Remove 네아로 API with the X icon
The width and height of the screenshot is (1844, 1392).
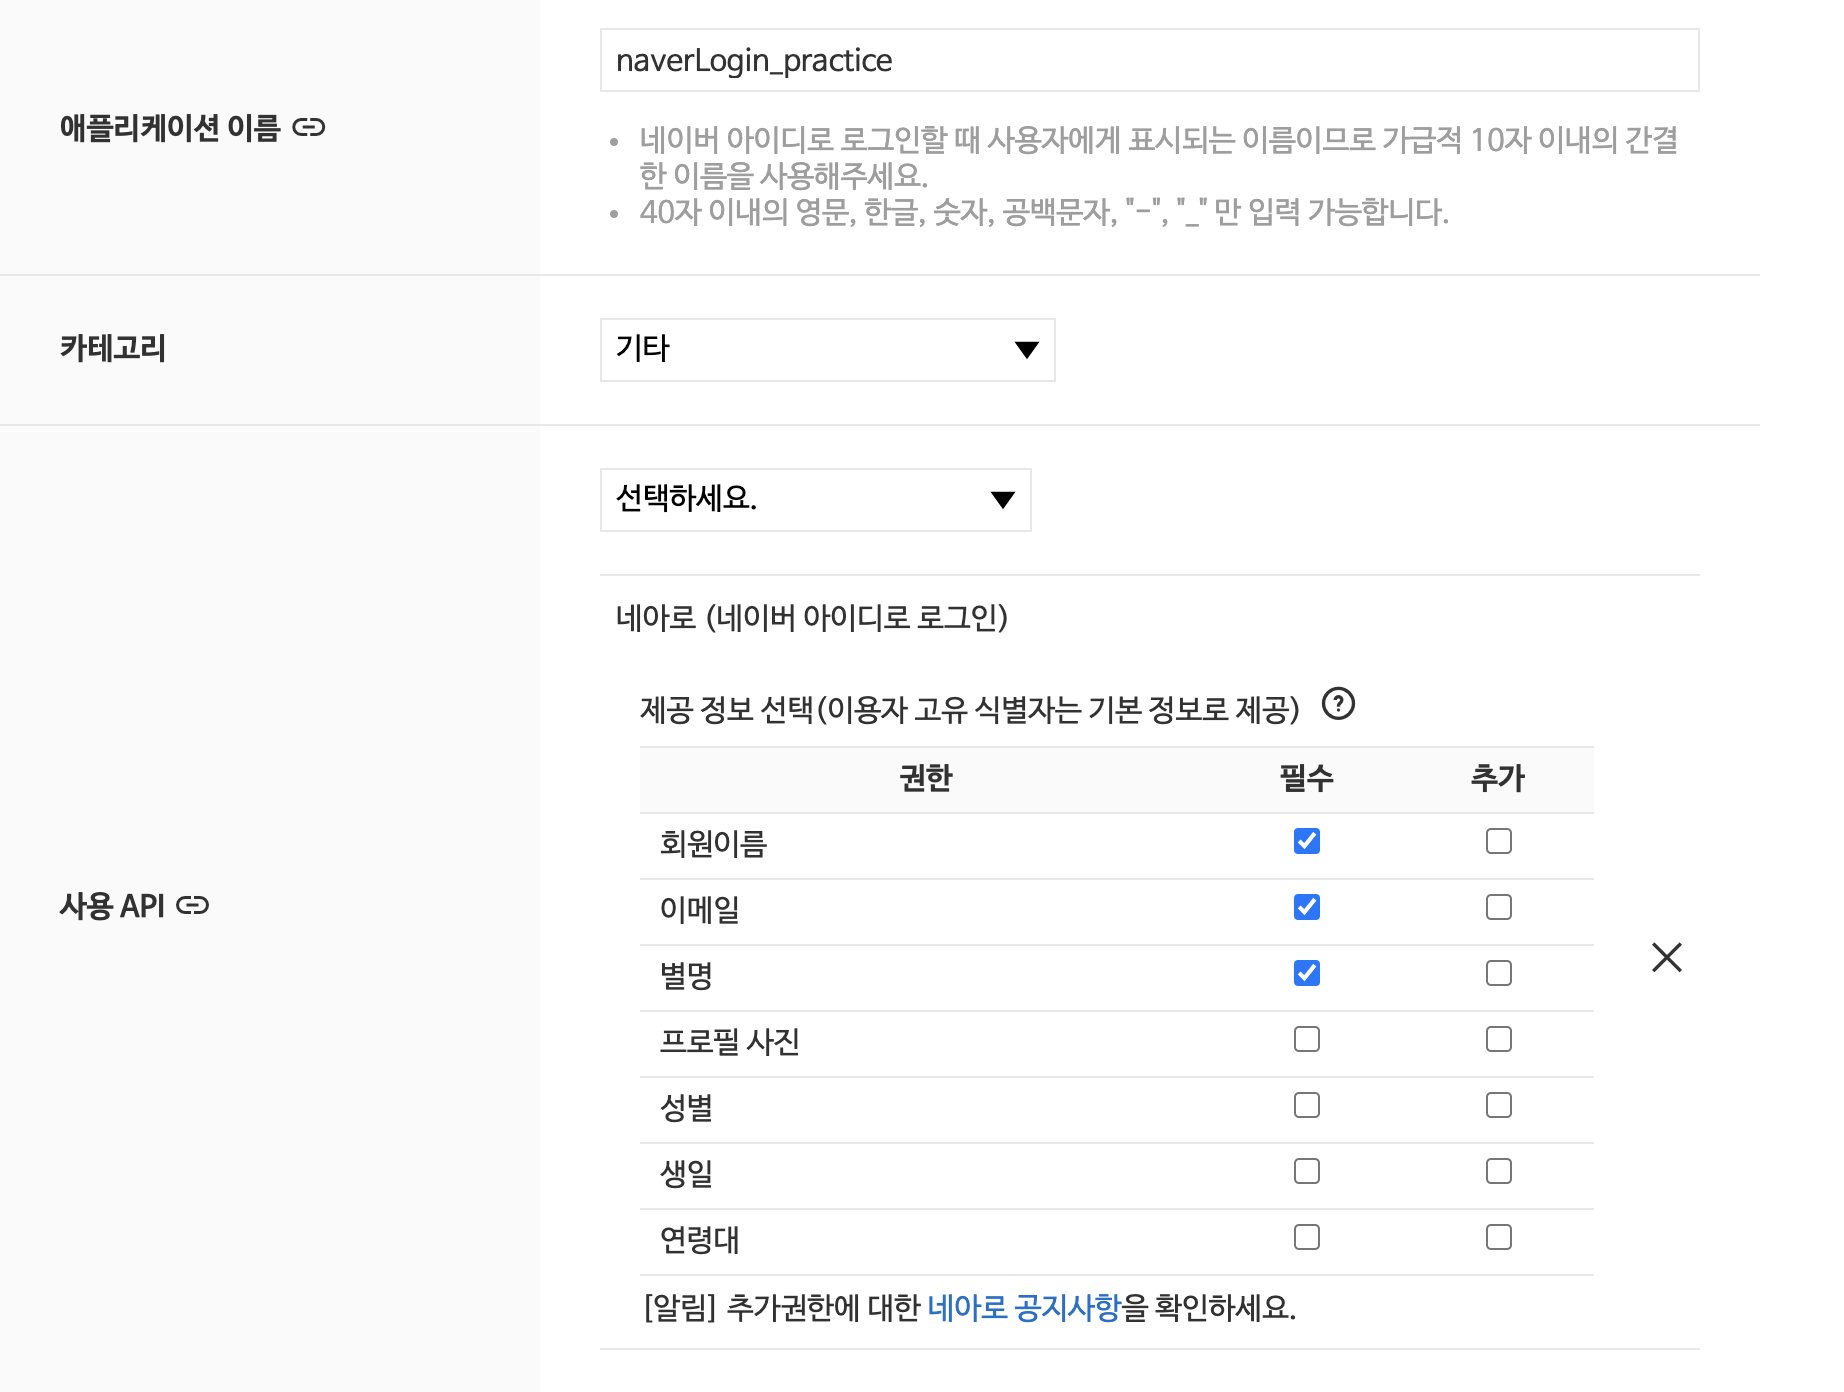pyautogui.click(x=1666, y=957)
